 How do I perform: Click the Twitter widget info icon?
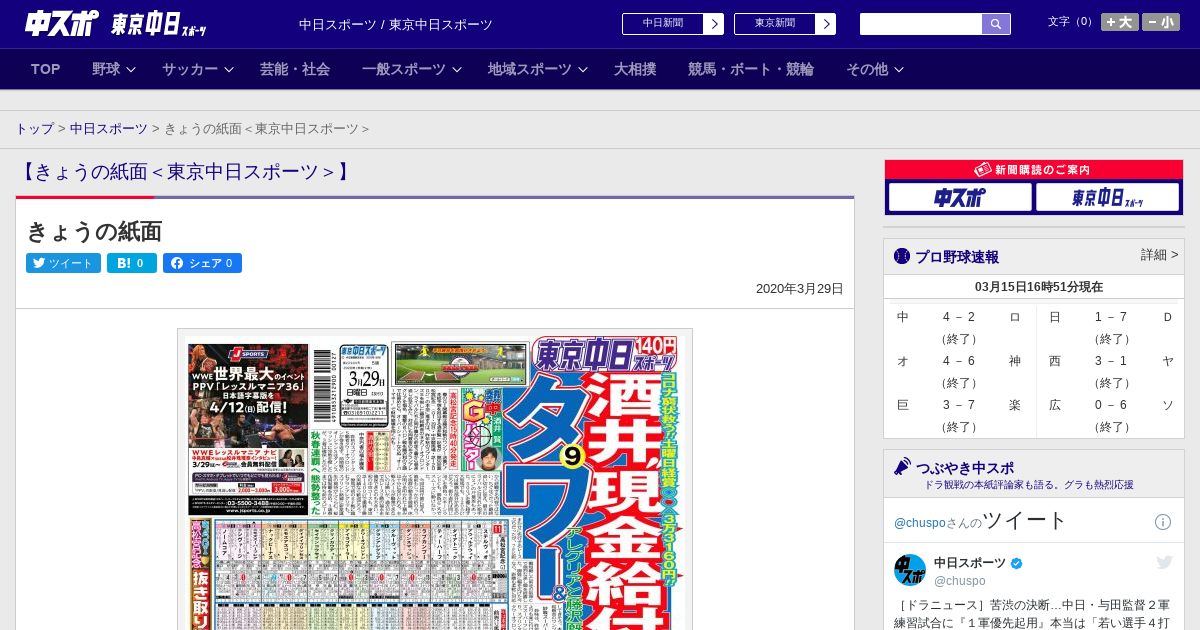point(1163,522)
